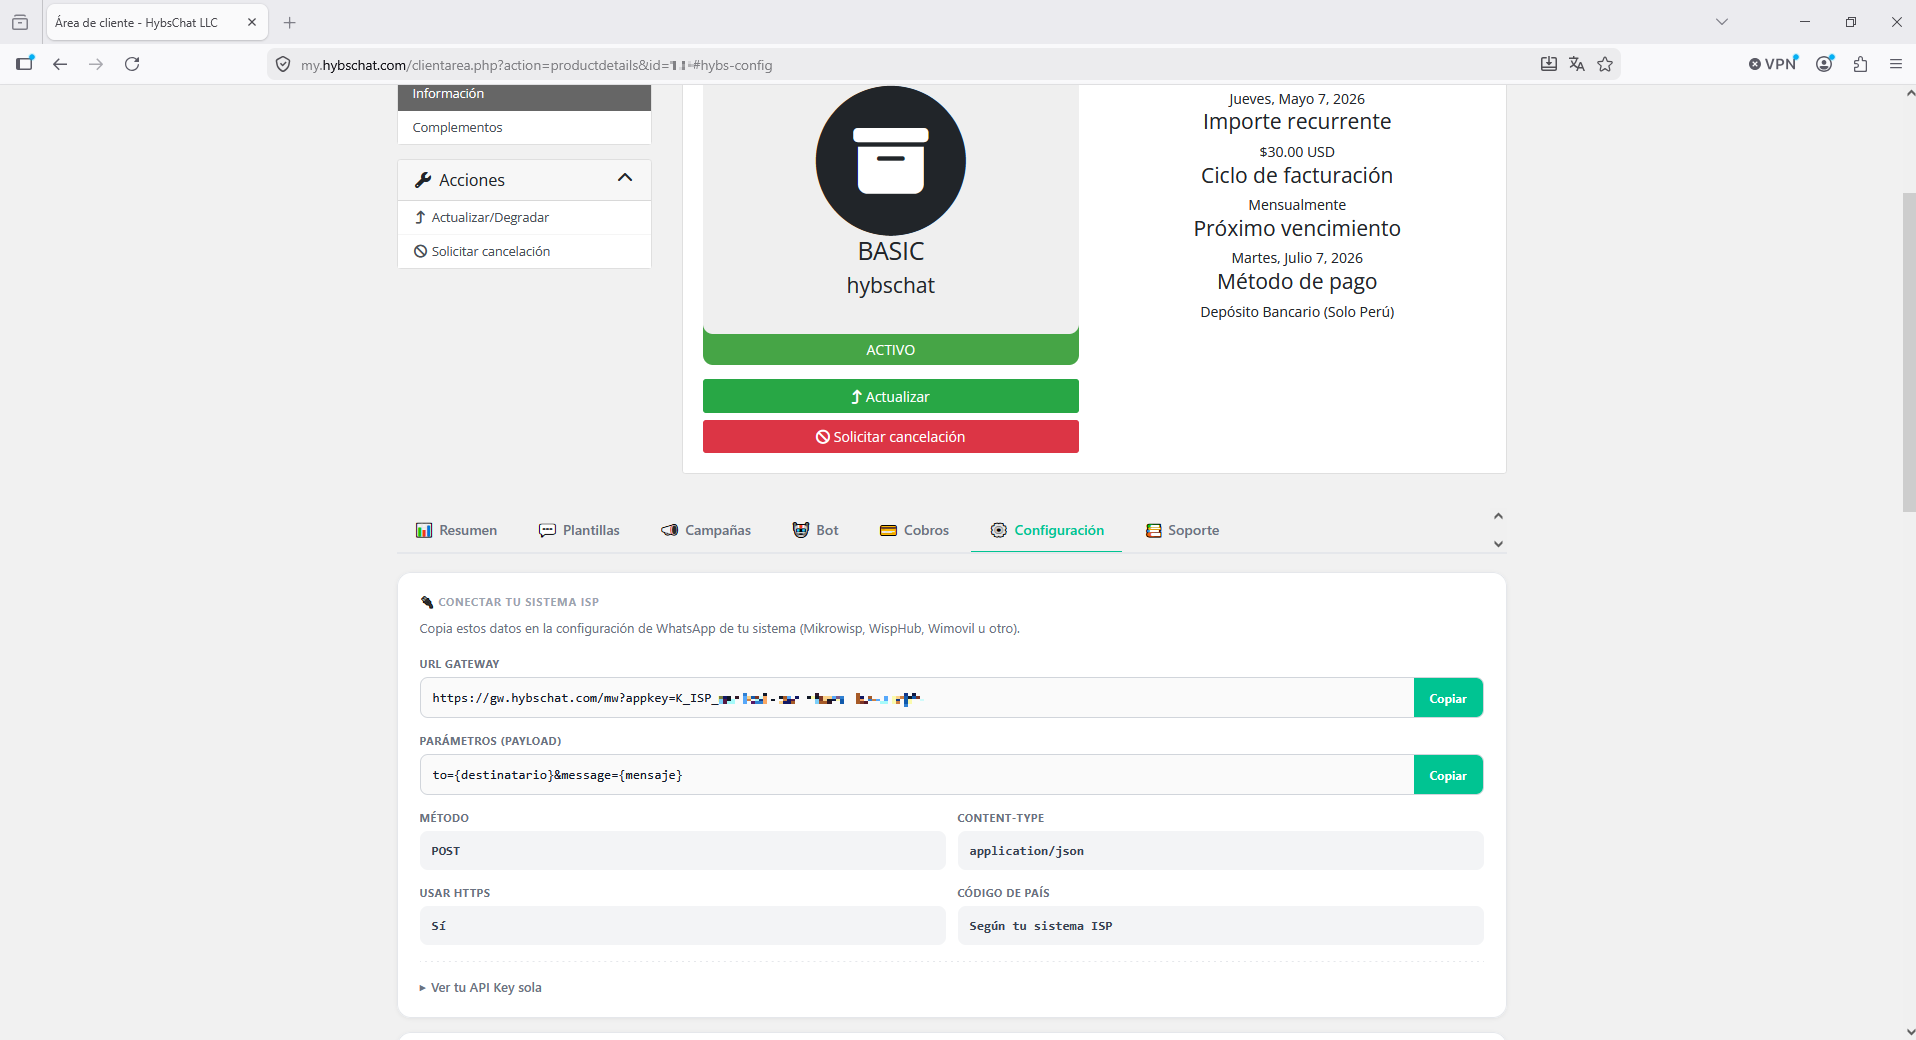1916x1040 pixels.
Task: Click the Acciones wrench icon
Action: 423,180
